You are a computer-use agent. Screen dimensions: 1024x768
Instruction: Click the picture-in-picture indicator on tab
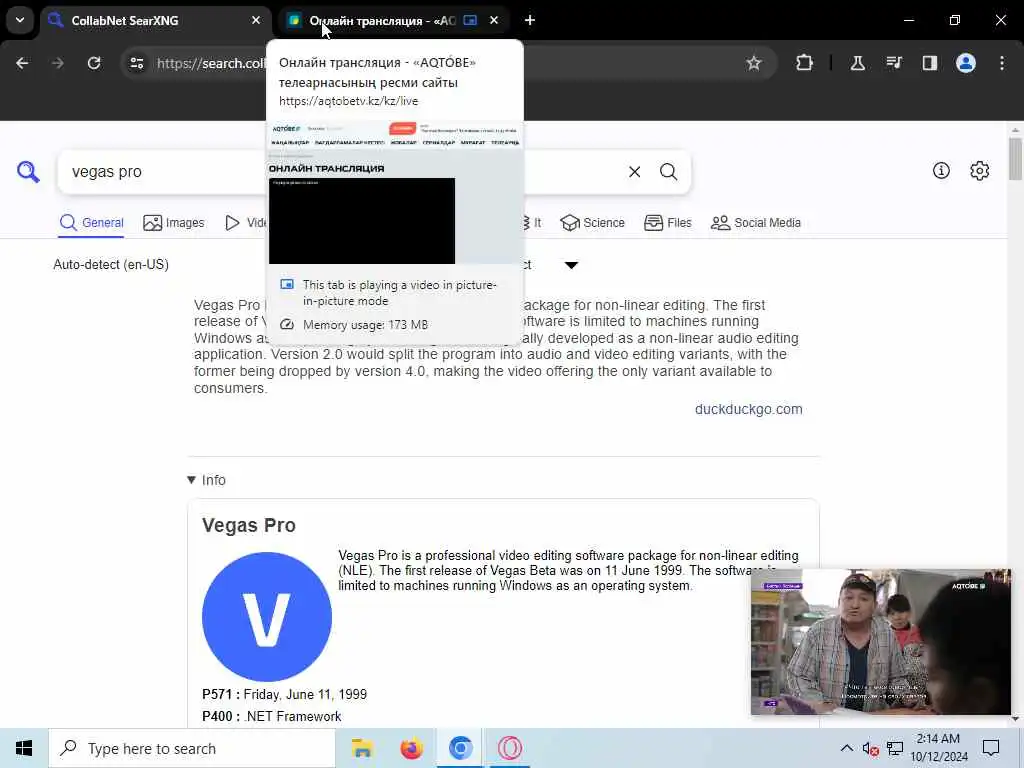[470, 20]
